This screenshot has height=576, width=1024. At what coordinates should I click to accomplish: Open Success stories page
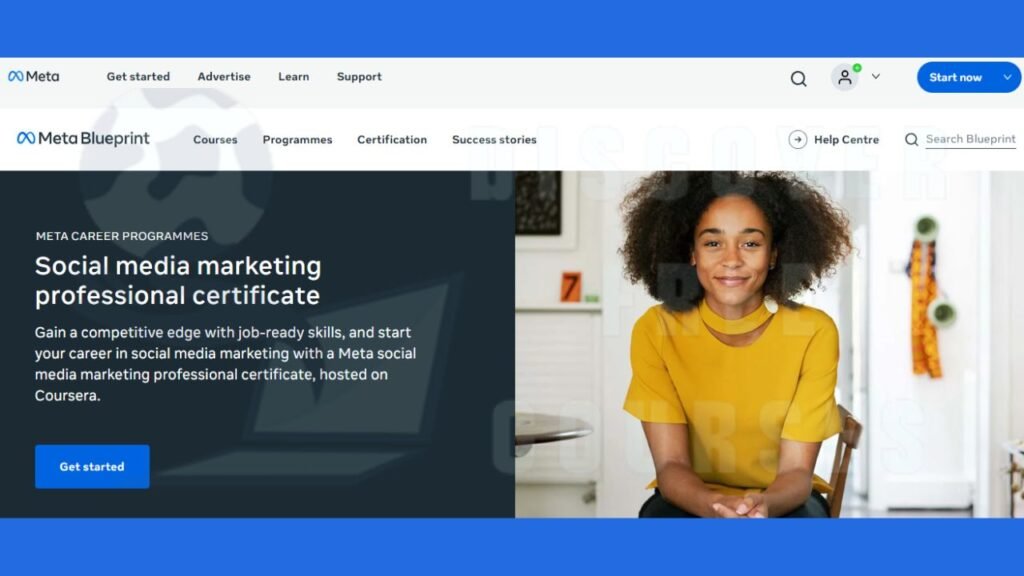click(494, 140)
